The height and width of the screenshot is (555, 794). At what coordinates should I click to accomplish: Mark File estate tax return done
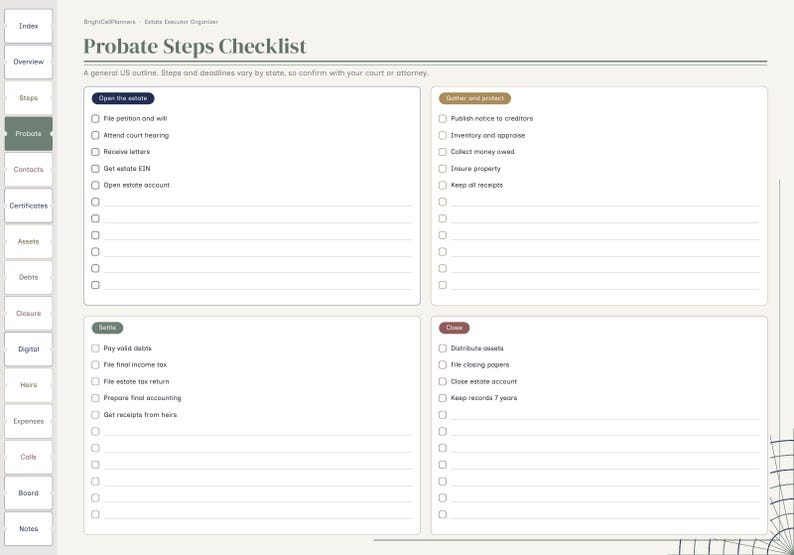click(95, 381)
